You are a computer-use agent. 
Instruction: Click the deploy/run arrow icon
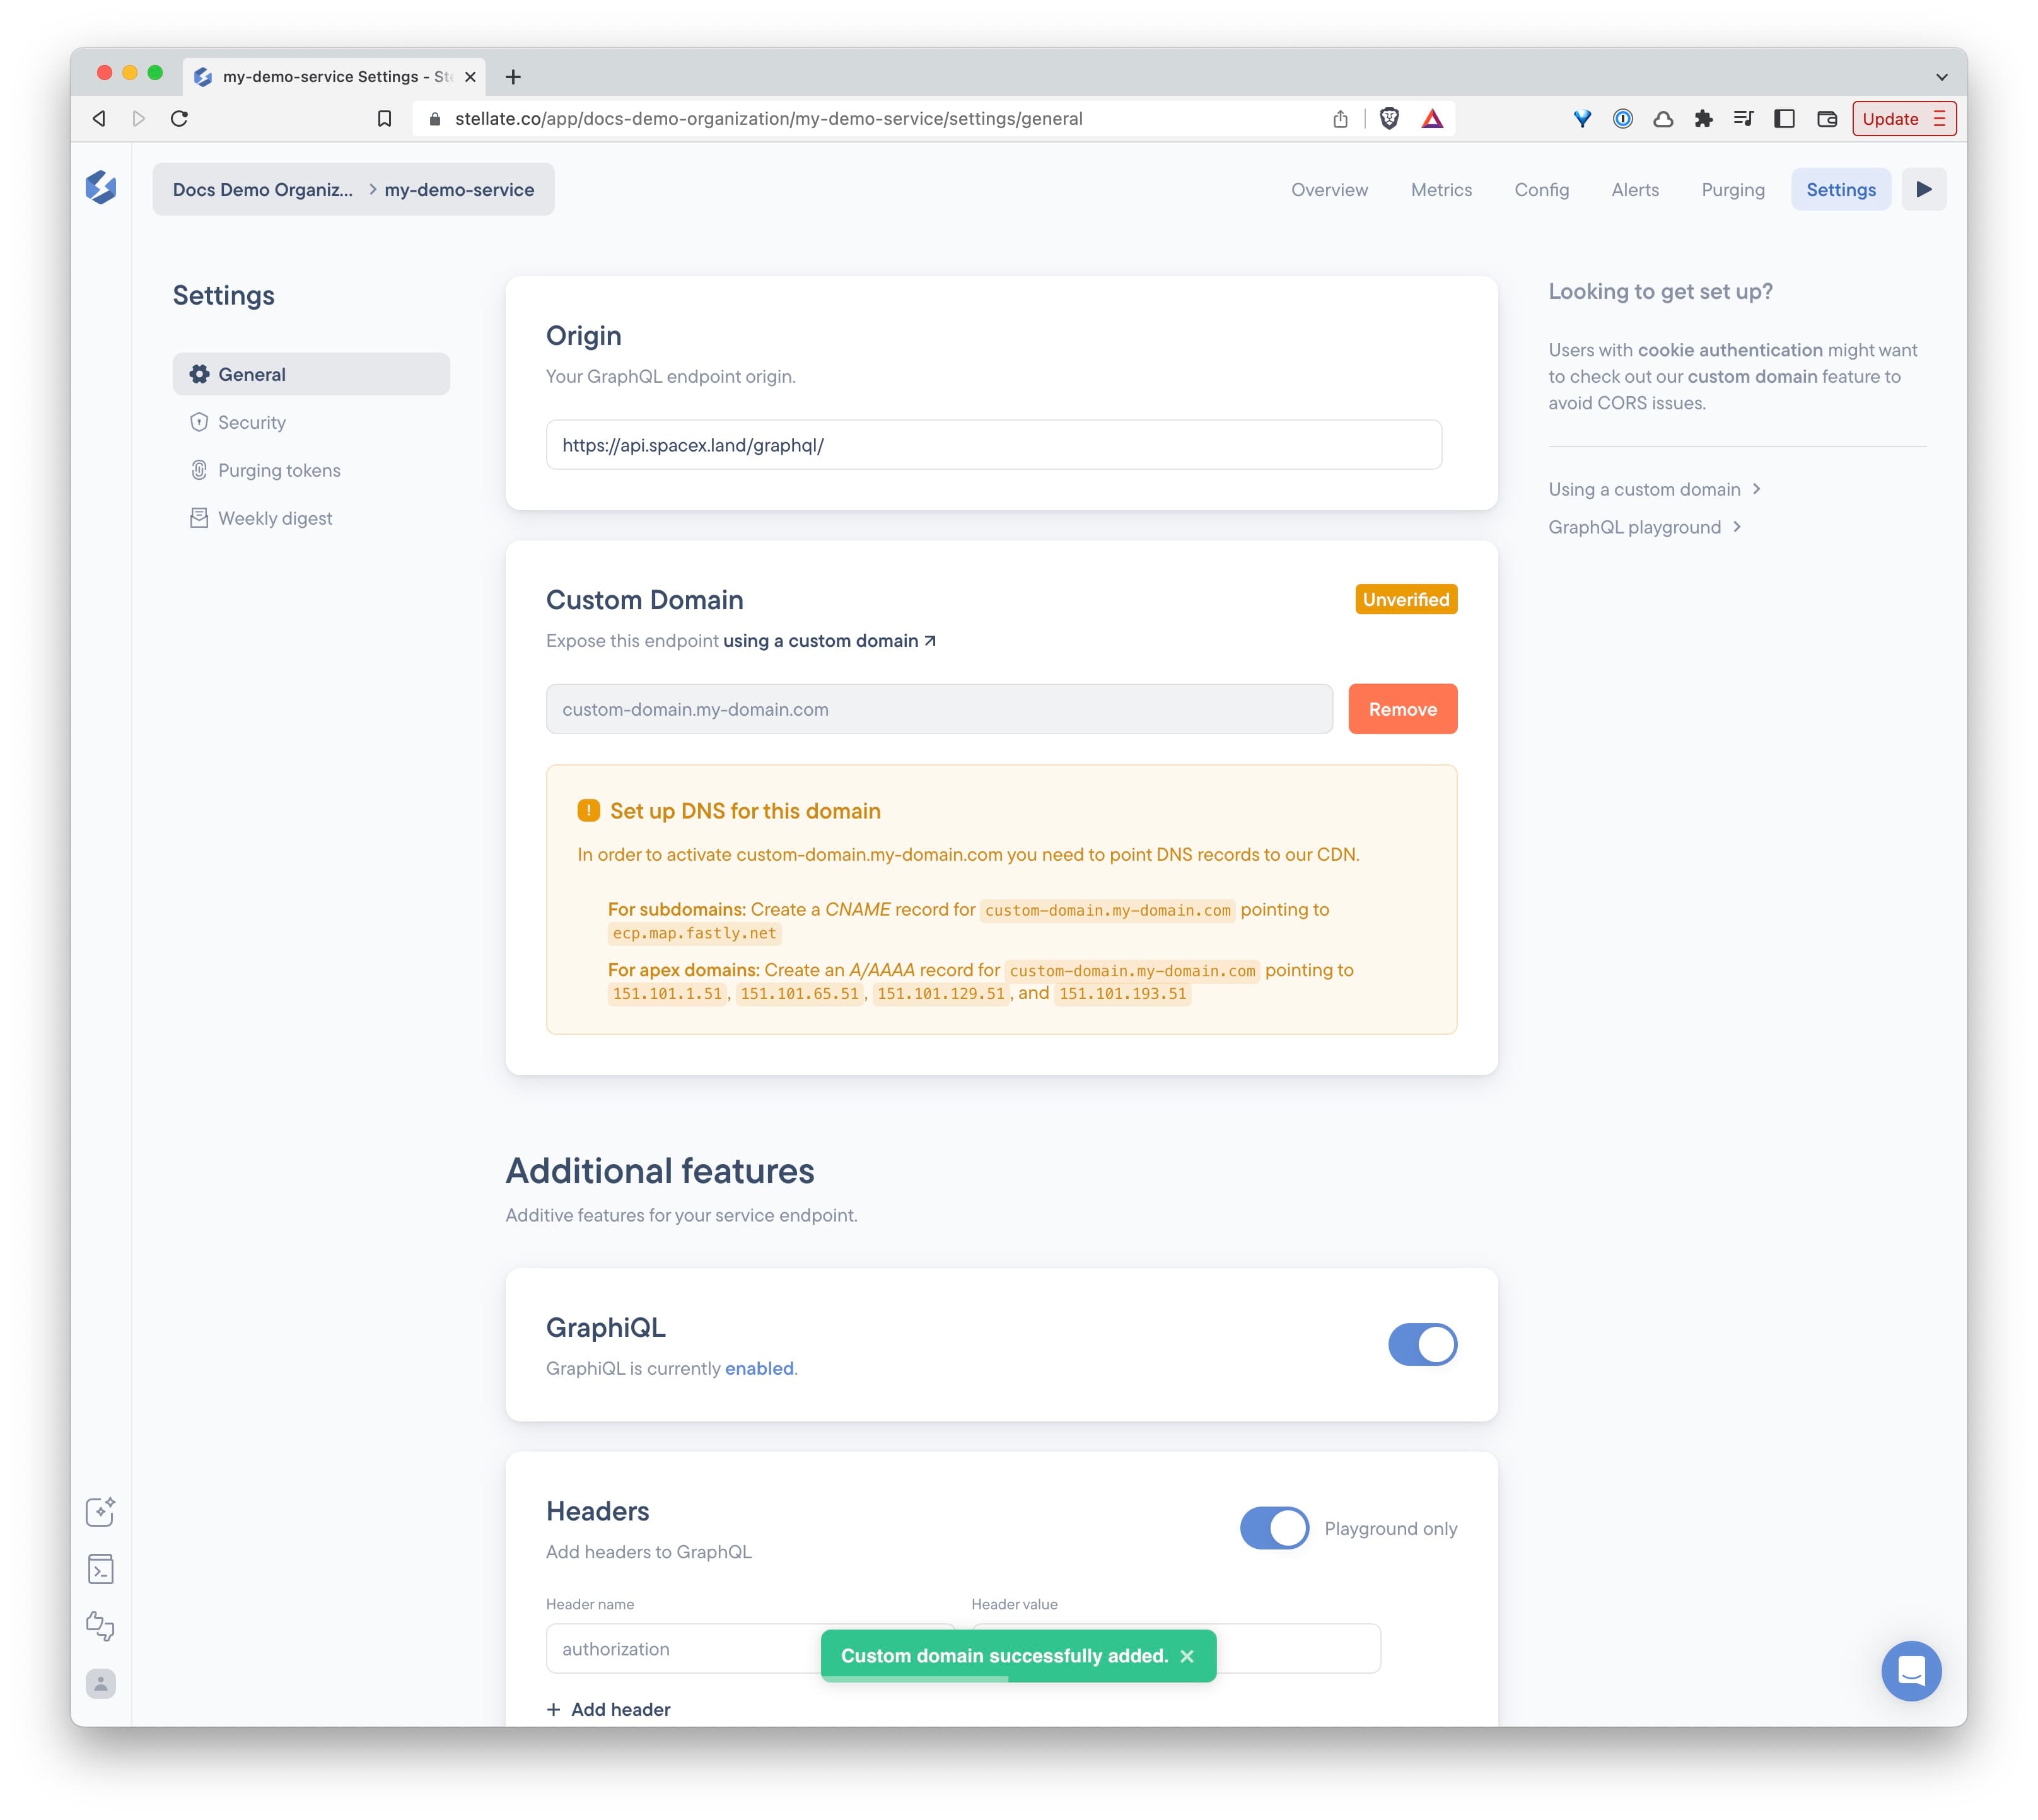pos(1926,188)
